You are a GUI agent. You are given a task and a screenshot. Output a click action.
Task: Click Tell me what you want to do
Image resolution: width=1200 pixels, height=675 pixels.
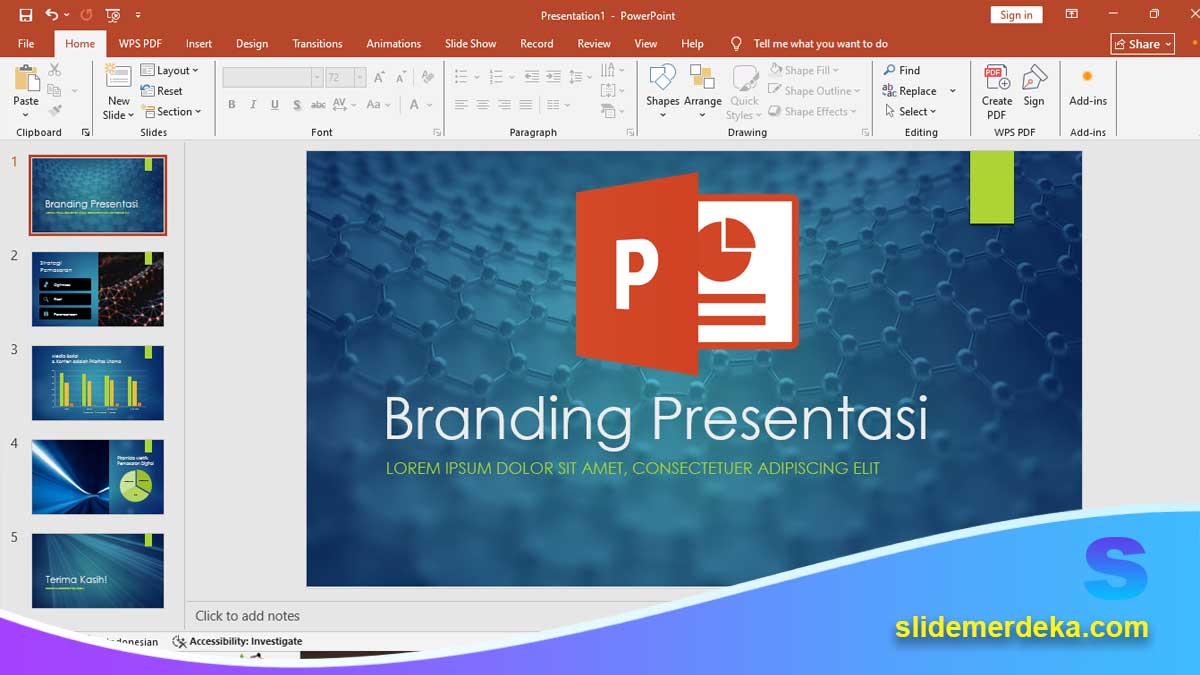point(820,44)
